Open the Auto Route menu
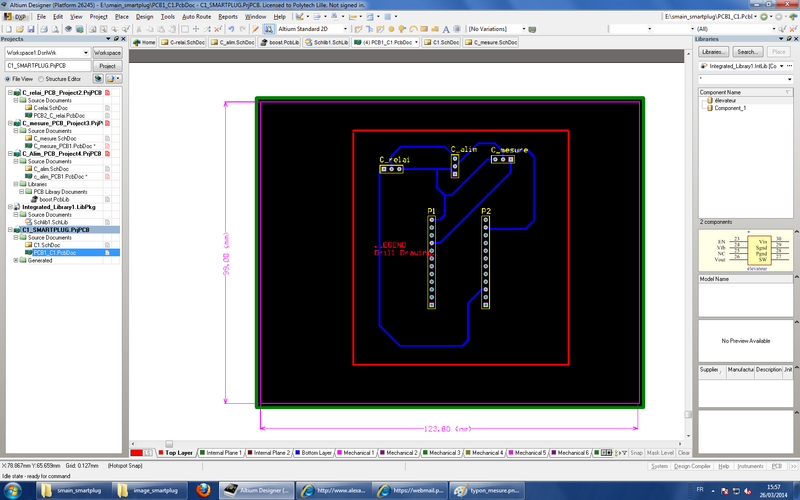Screen dimensions: 800x500 [x=196, y=17]
